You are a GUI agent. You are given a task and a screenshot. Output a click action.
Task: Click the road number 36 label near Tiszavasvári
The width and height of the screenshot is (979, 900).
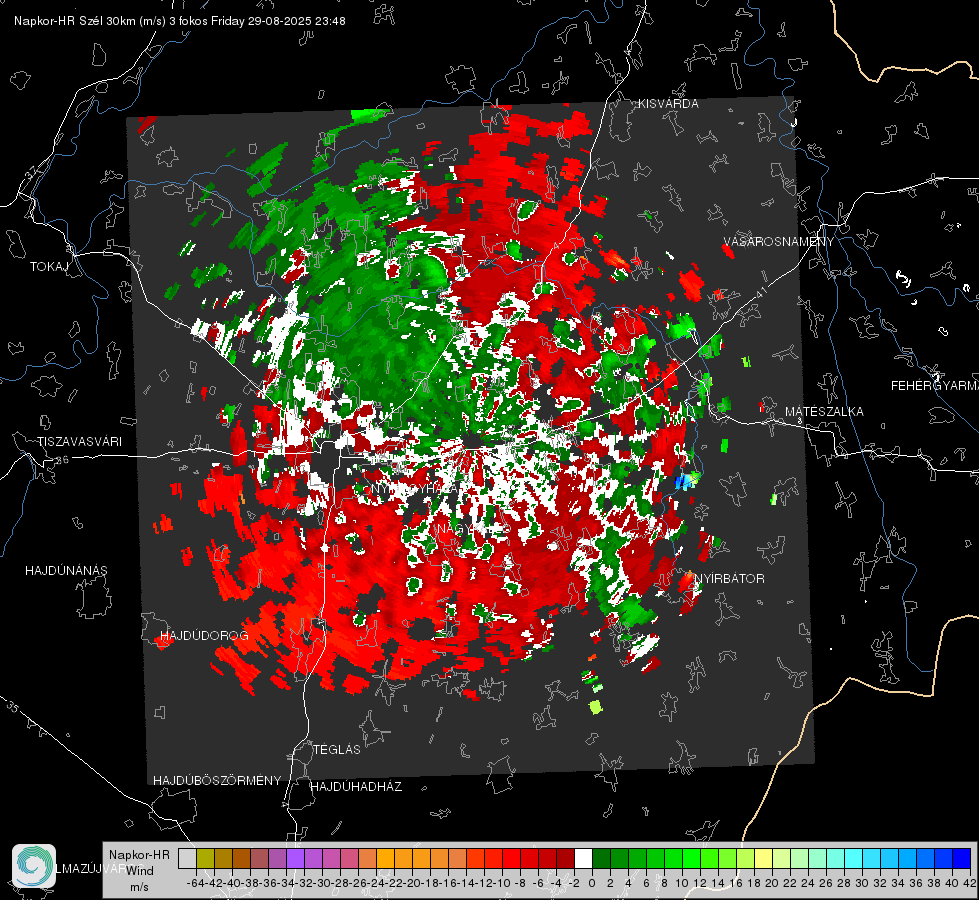(x=62, y=460)
